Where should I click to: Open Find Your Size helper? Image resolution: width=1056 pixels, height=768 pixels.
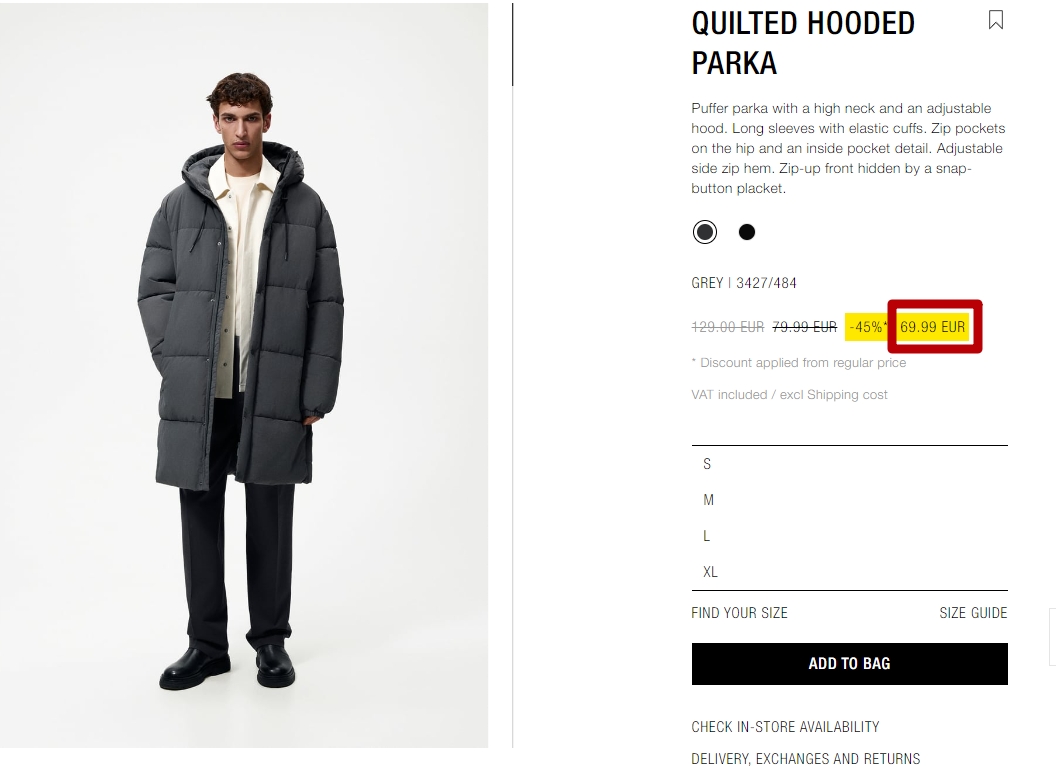[739, 613]
